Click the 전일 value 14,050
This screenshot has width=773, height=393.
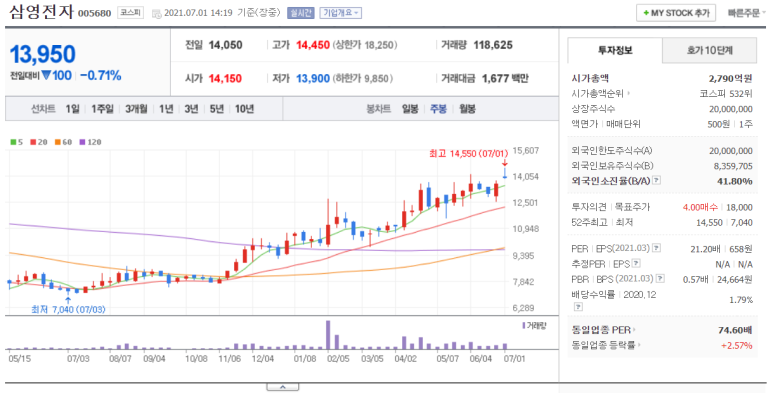point(225,45)
